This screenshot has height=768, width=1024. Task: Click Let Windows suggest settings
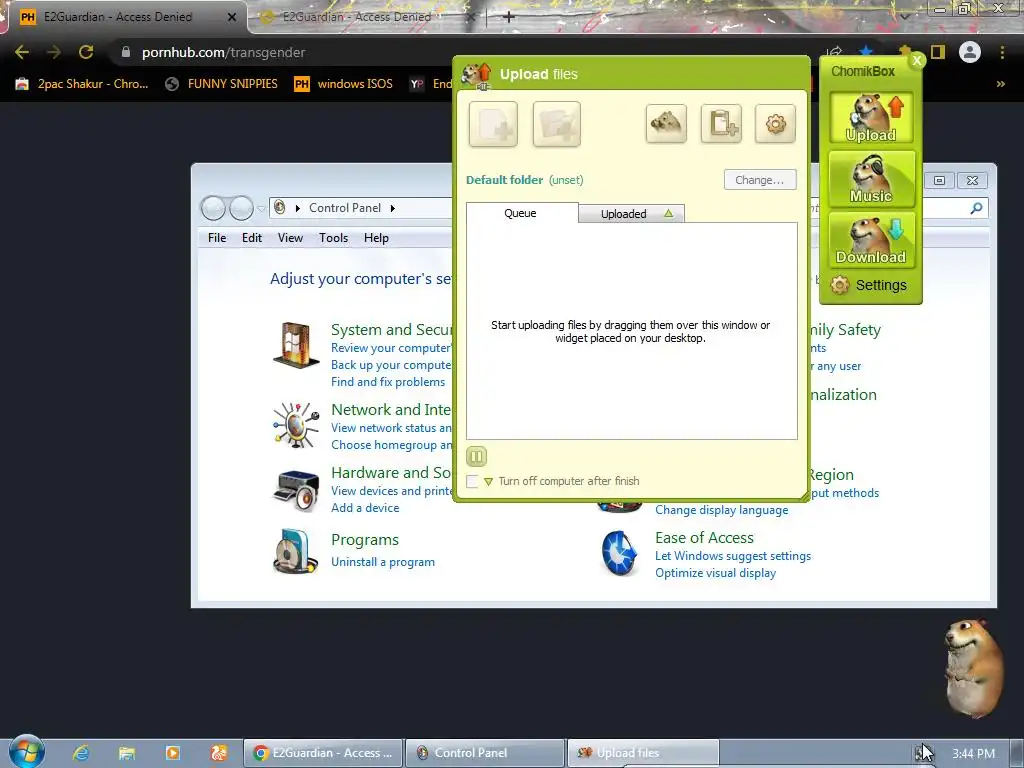[x=733, y=556]
